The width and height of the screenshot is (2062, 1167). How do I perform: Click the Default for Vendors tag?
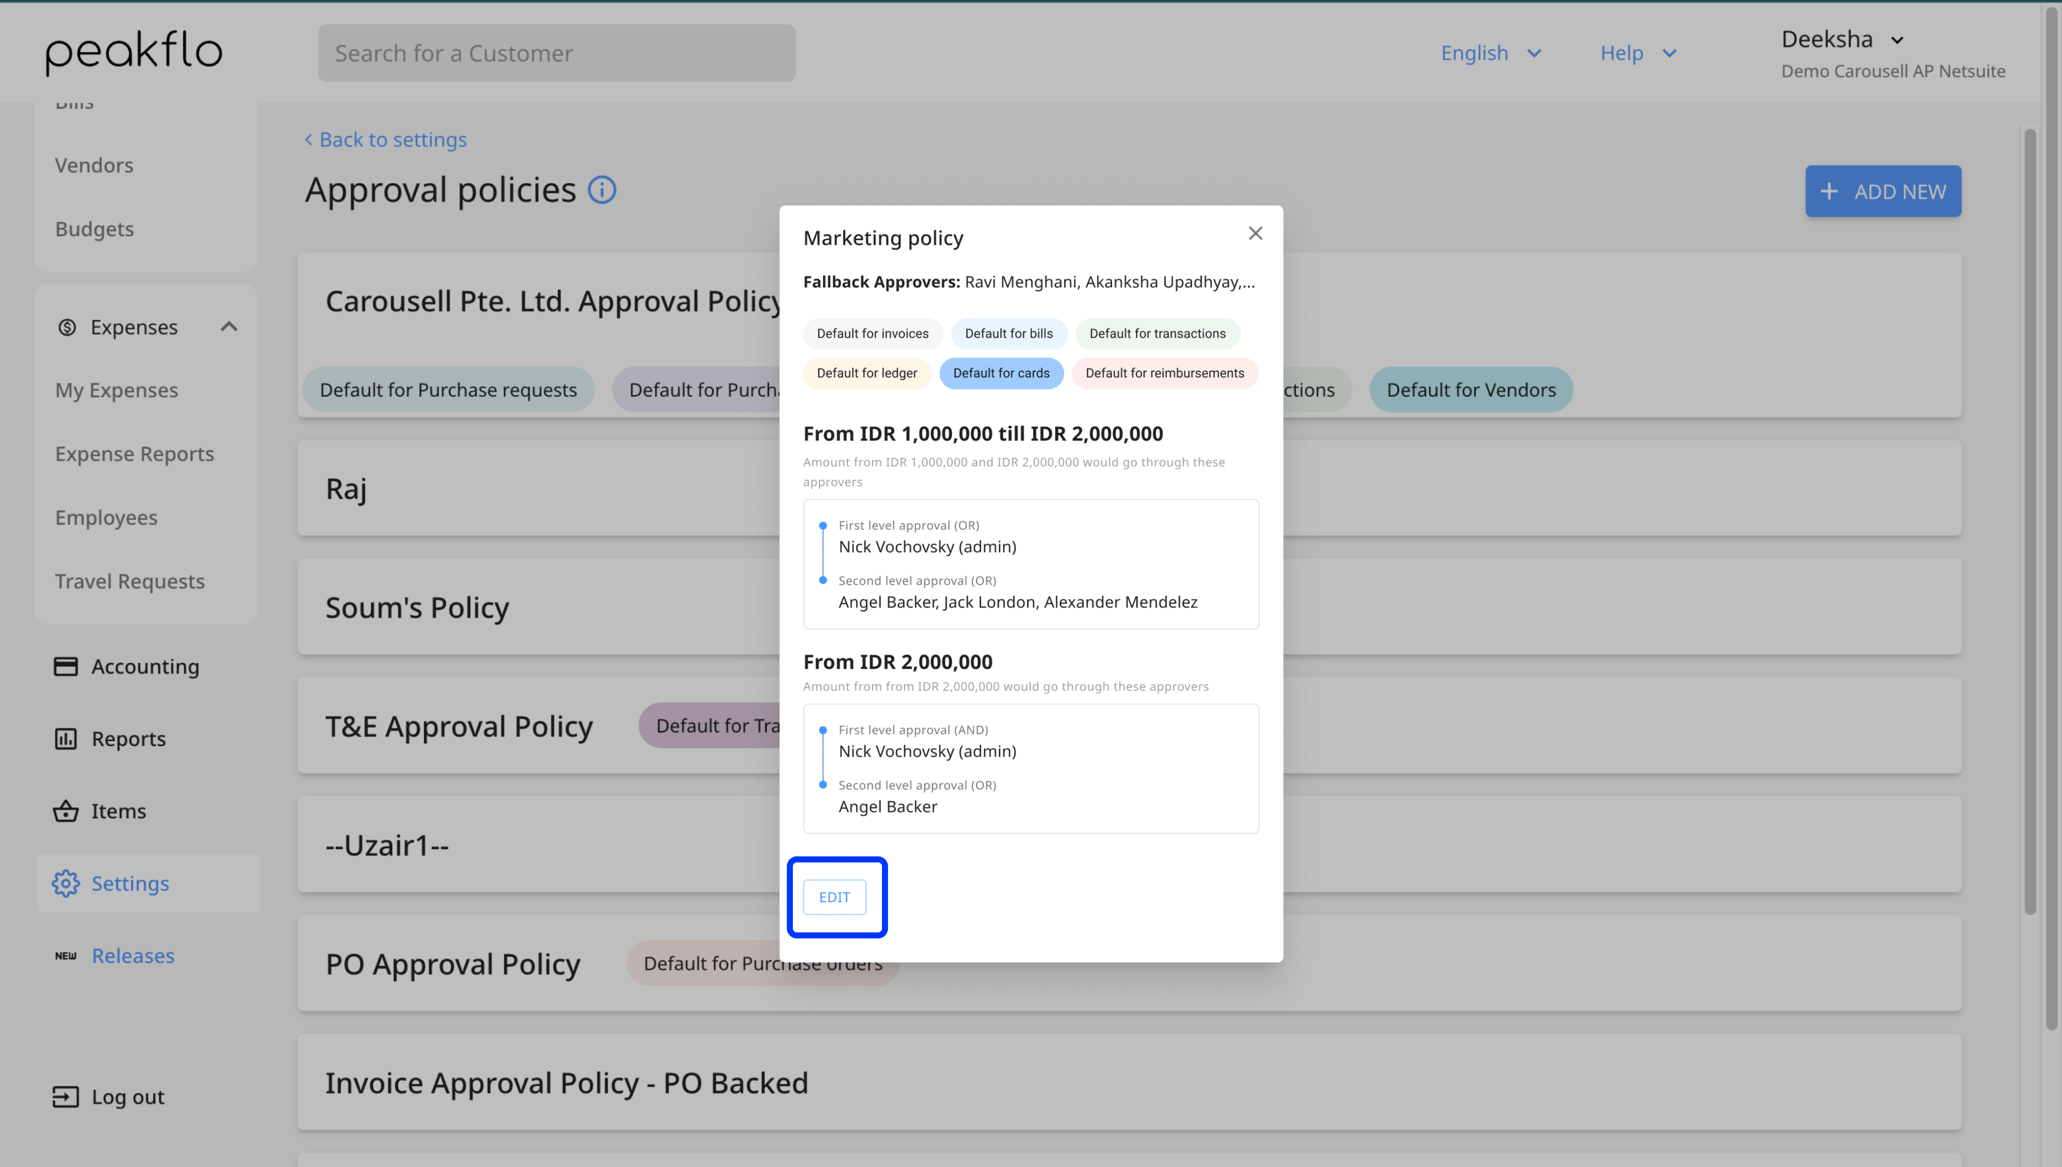1471,390
